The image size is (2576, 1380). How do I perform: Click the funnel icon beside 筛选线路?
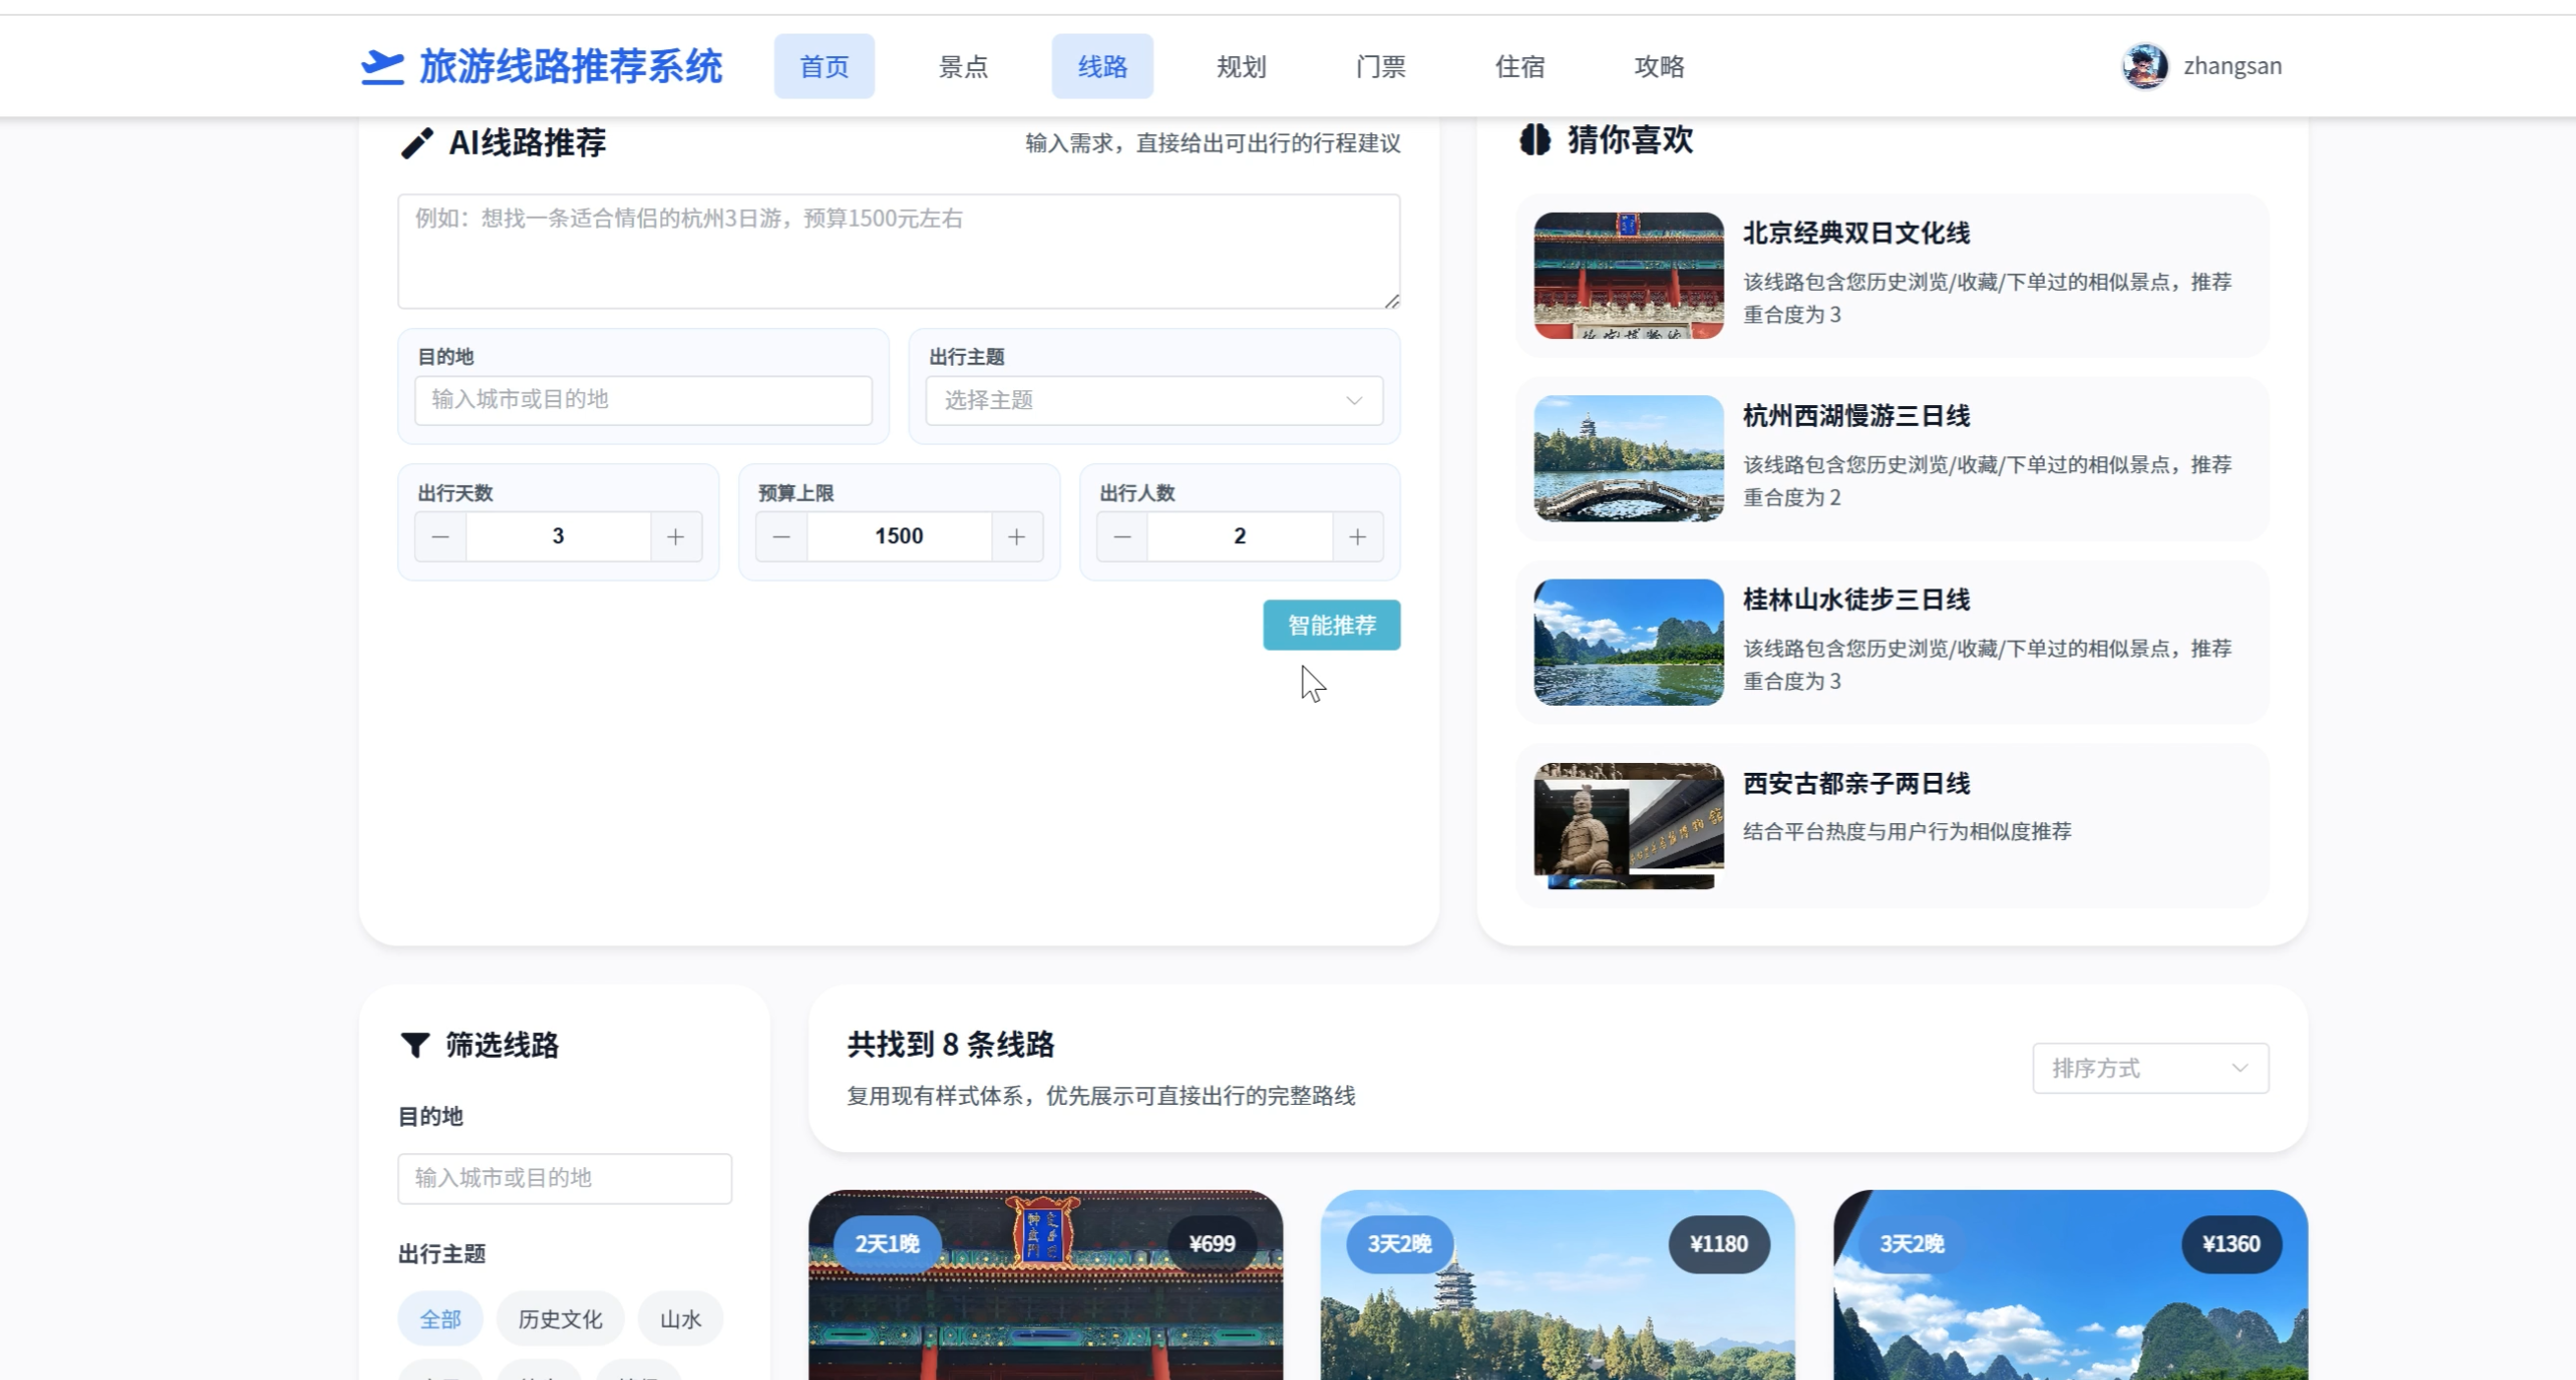pos(415,1045)
